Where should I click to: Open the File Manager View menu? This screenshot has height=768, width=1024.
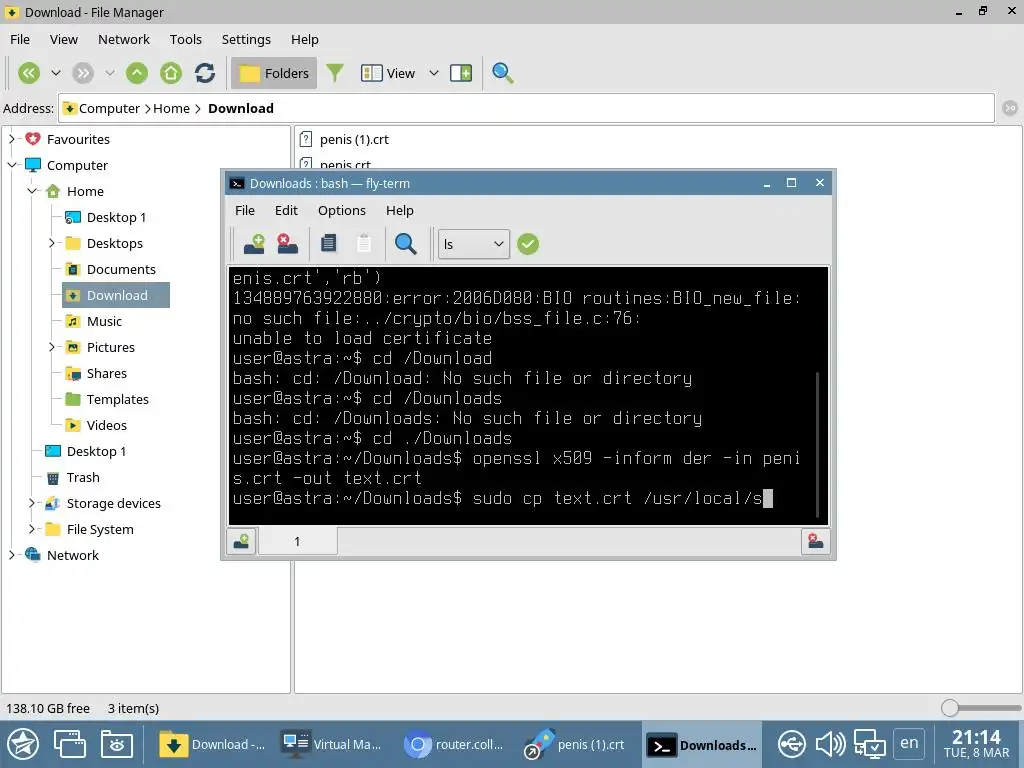63,39
